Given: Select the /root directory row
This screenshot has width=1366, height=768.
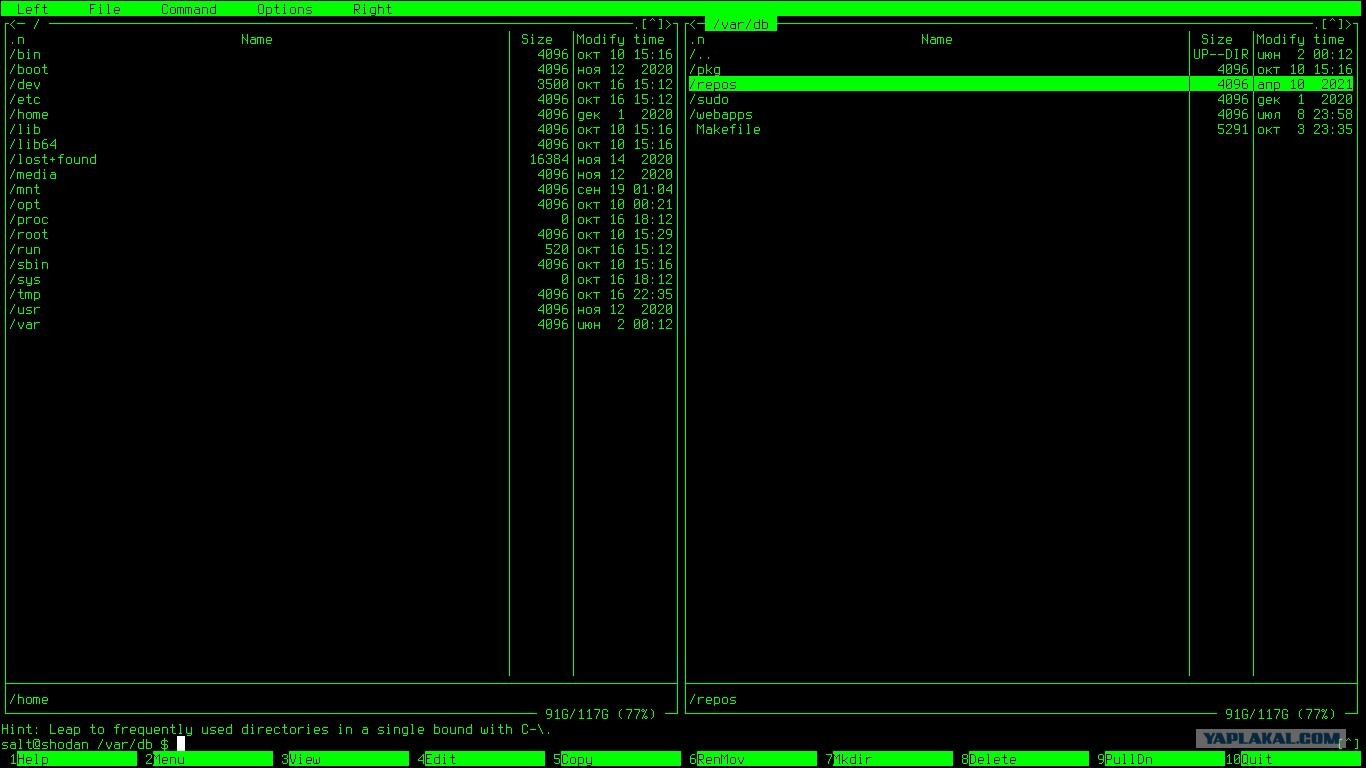Looking at the screenshot, I should [340, 234].
